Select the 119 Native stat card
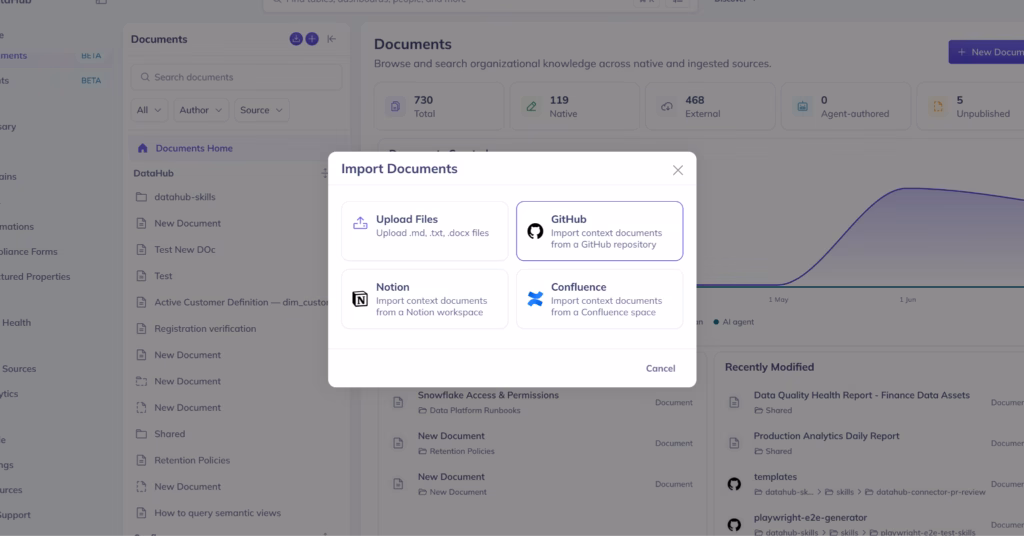Viewport: 1024px width, 536px height. click(x=575, y=106)
